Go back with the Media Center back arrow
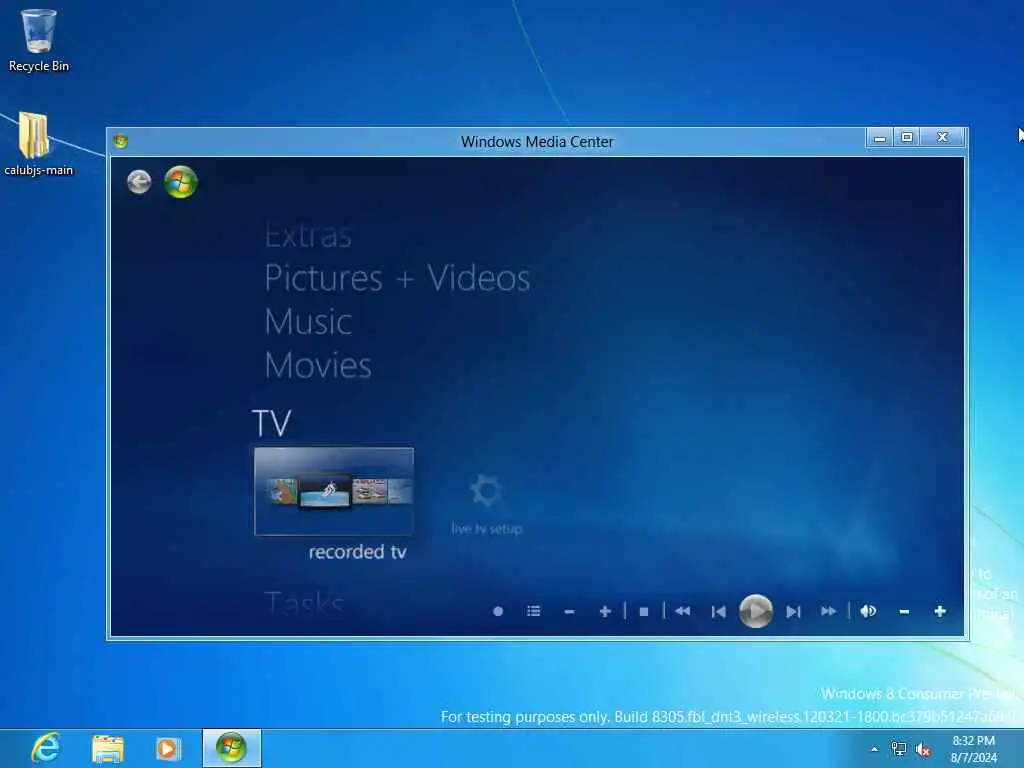 tap(139, 182)
